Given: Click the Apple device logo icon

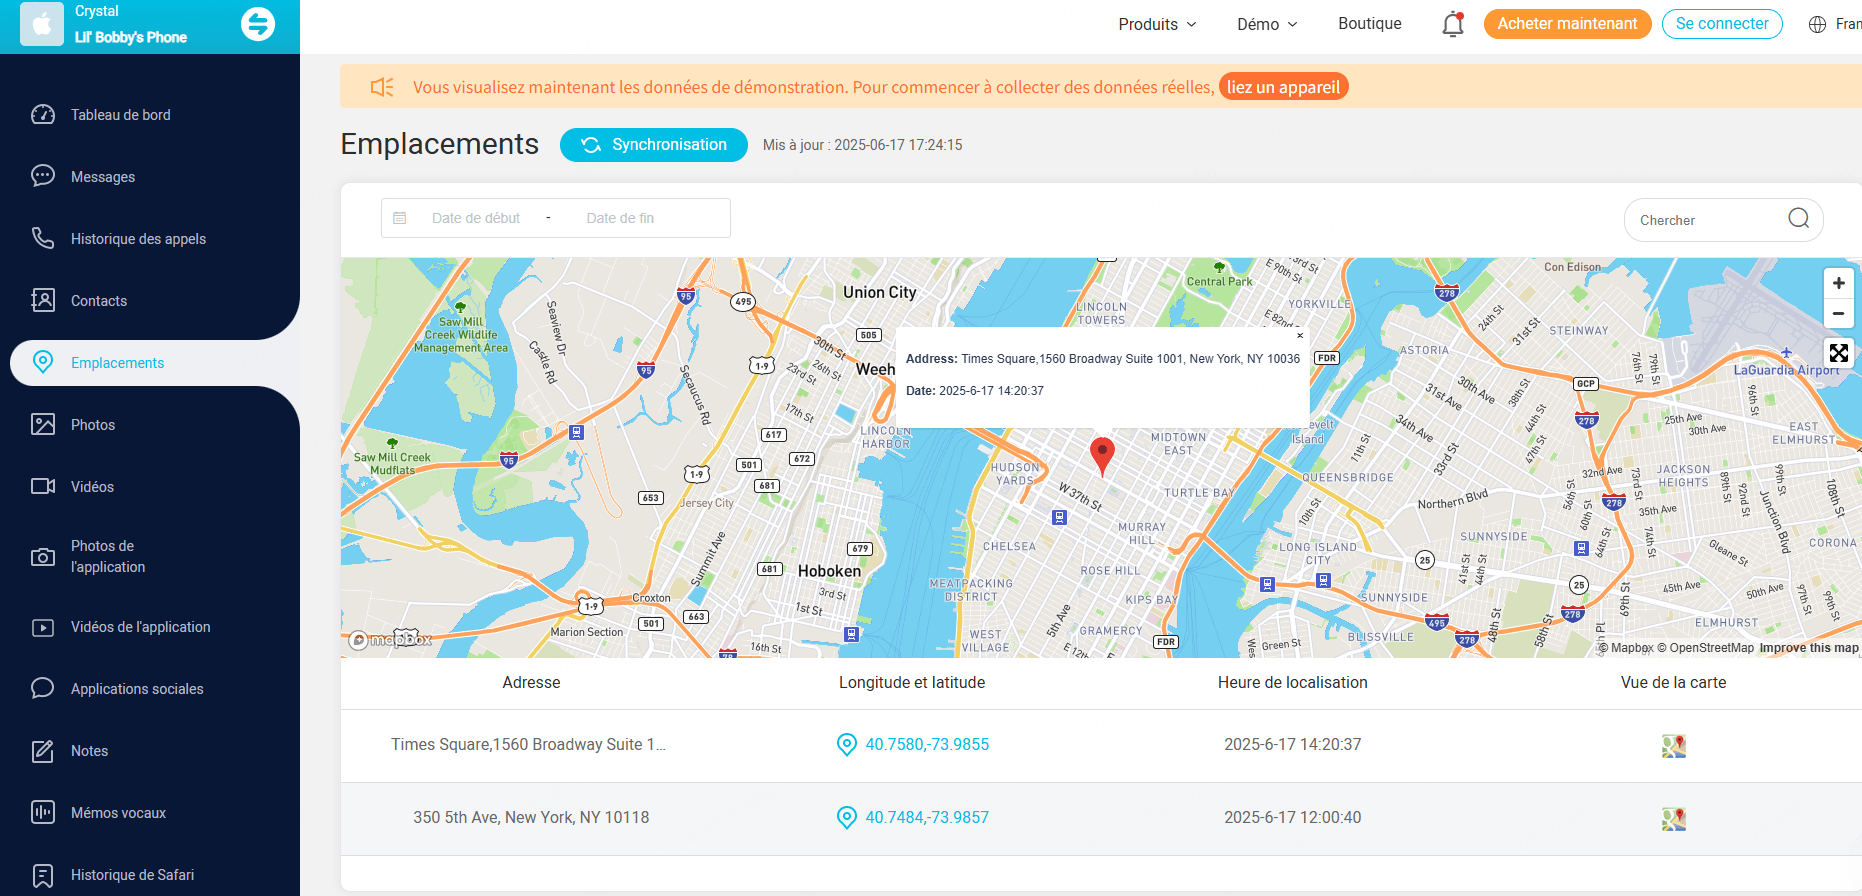Looking at the screenshot, I should pos(42,24).
